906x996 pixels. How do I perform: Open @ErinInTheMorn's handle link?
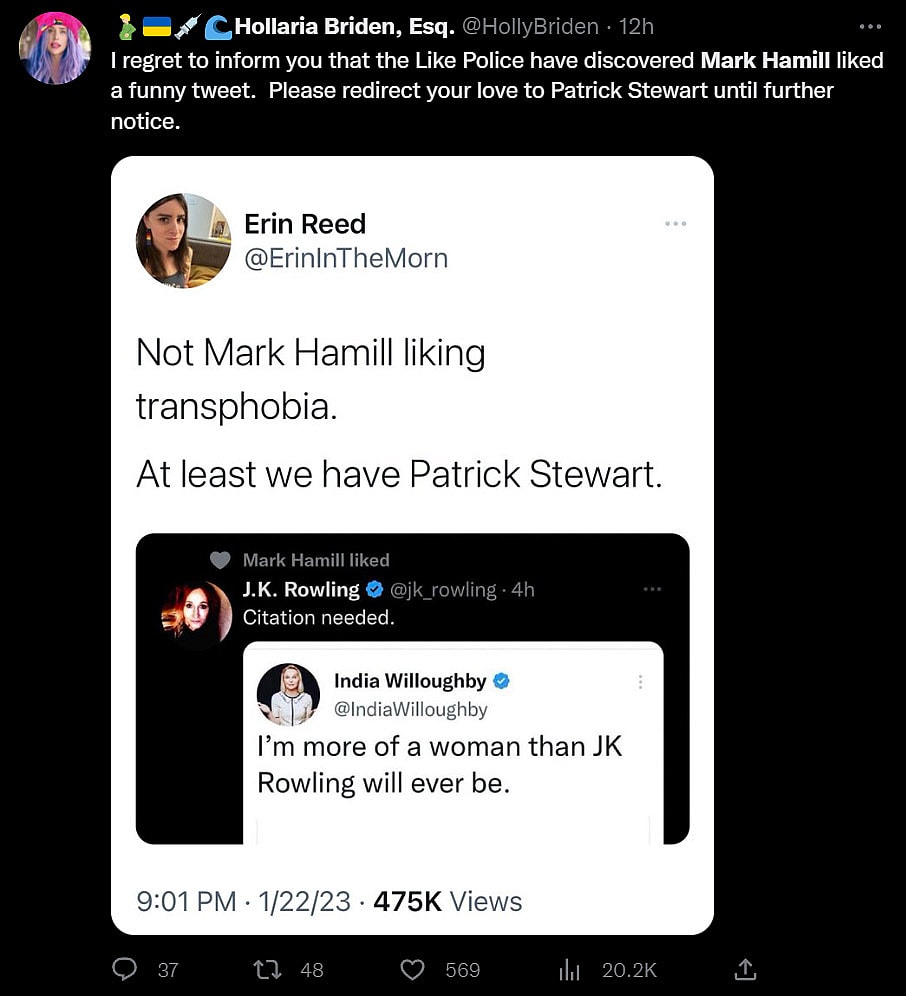347,258
